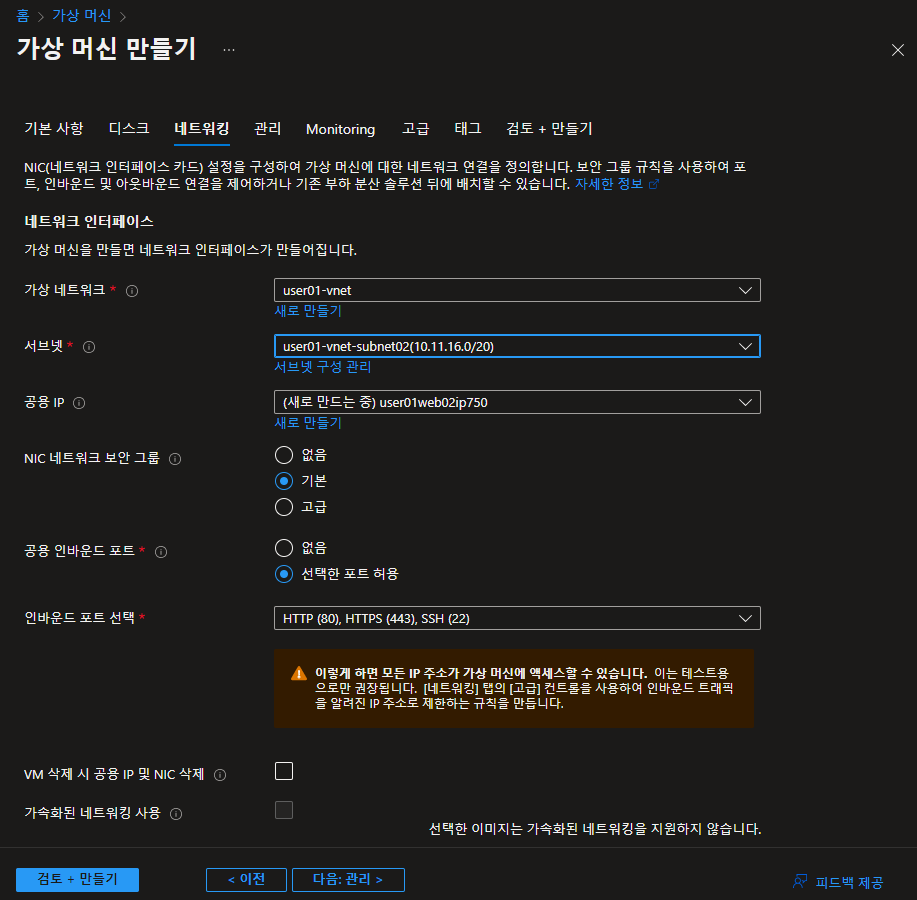Select 없음 for NIC 네트워크 보안 그룹
Viewport: 917px width, 900px height.
point(284,455)
